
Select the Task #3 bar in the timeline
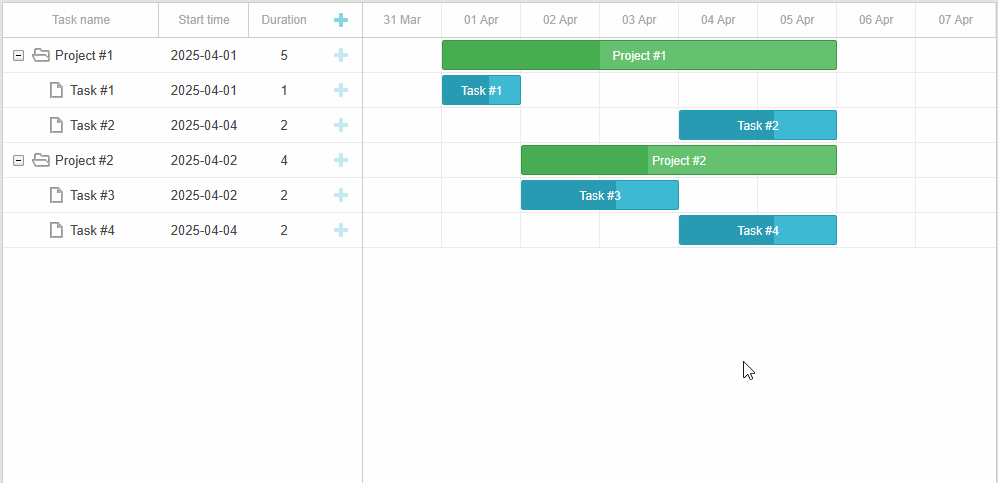pyautogui.click(x=599, y=195)
